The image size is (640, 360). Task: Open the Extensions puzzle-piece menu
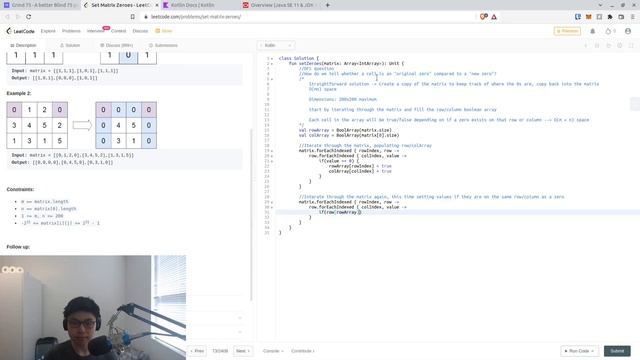tap(610, 17)
